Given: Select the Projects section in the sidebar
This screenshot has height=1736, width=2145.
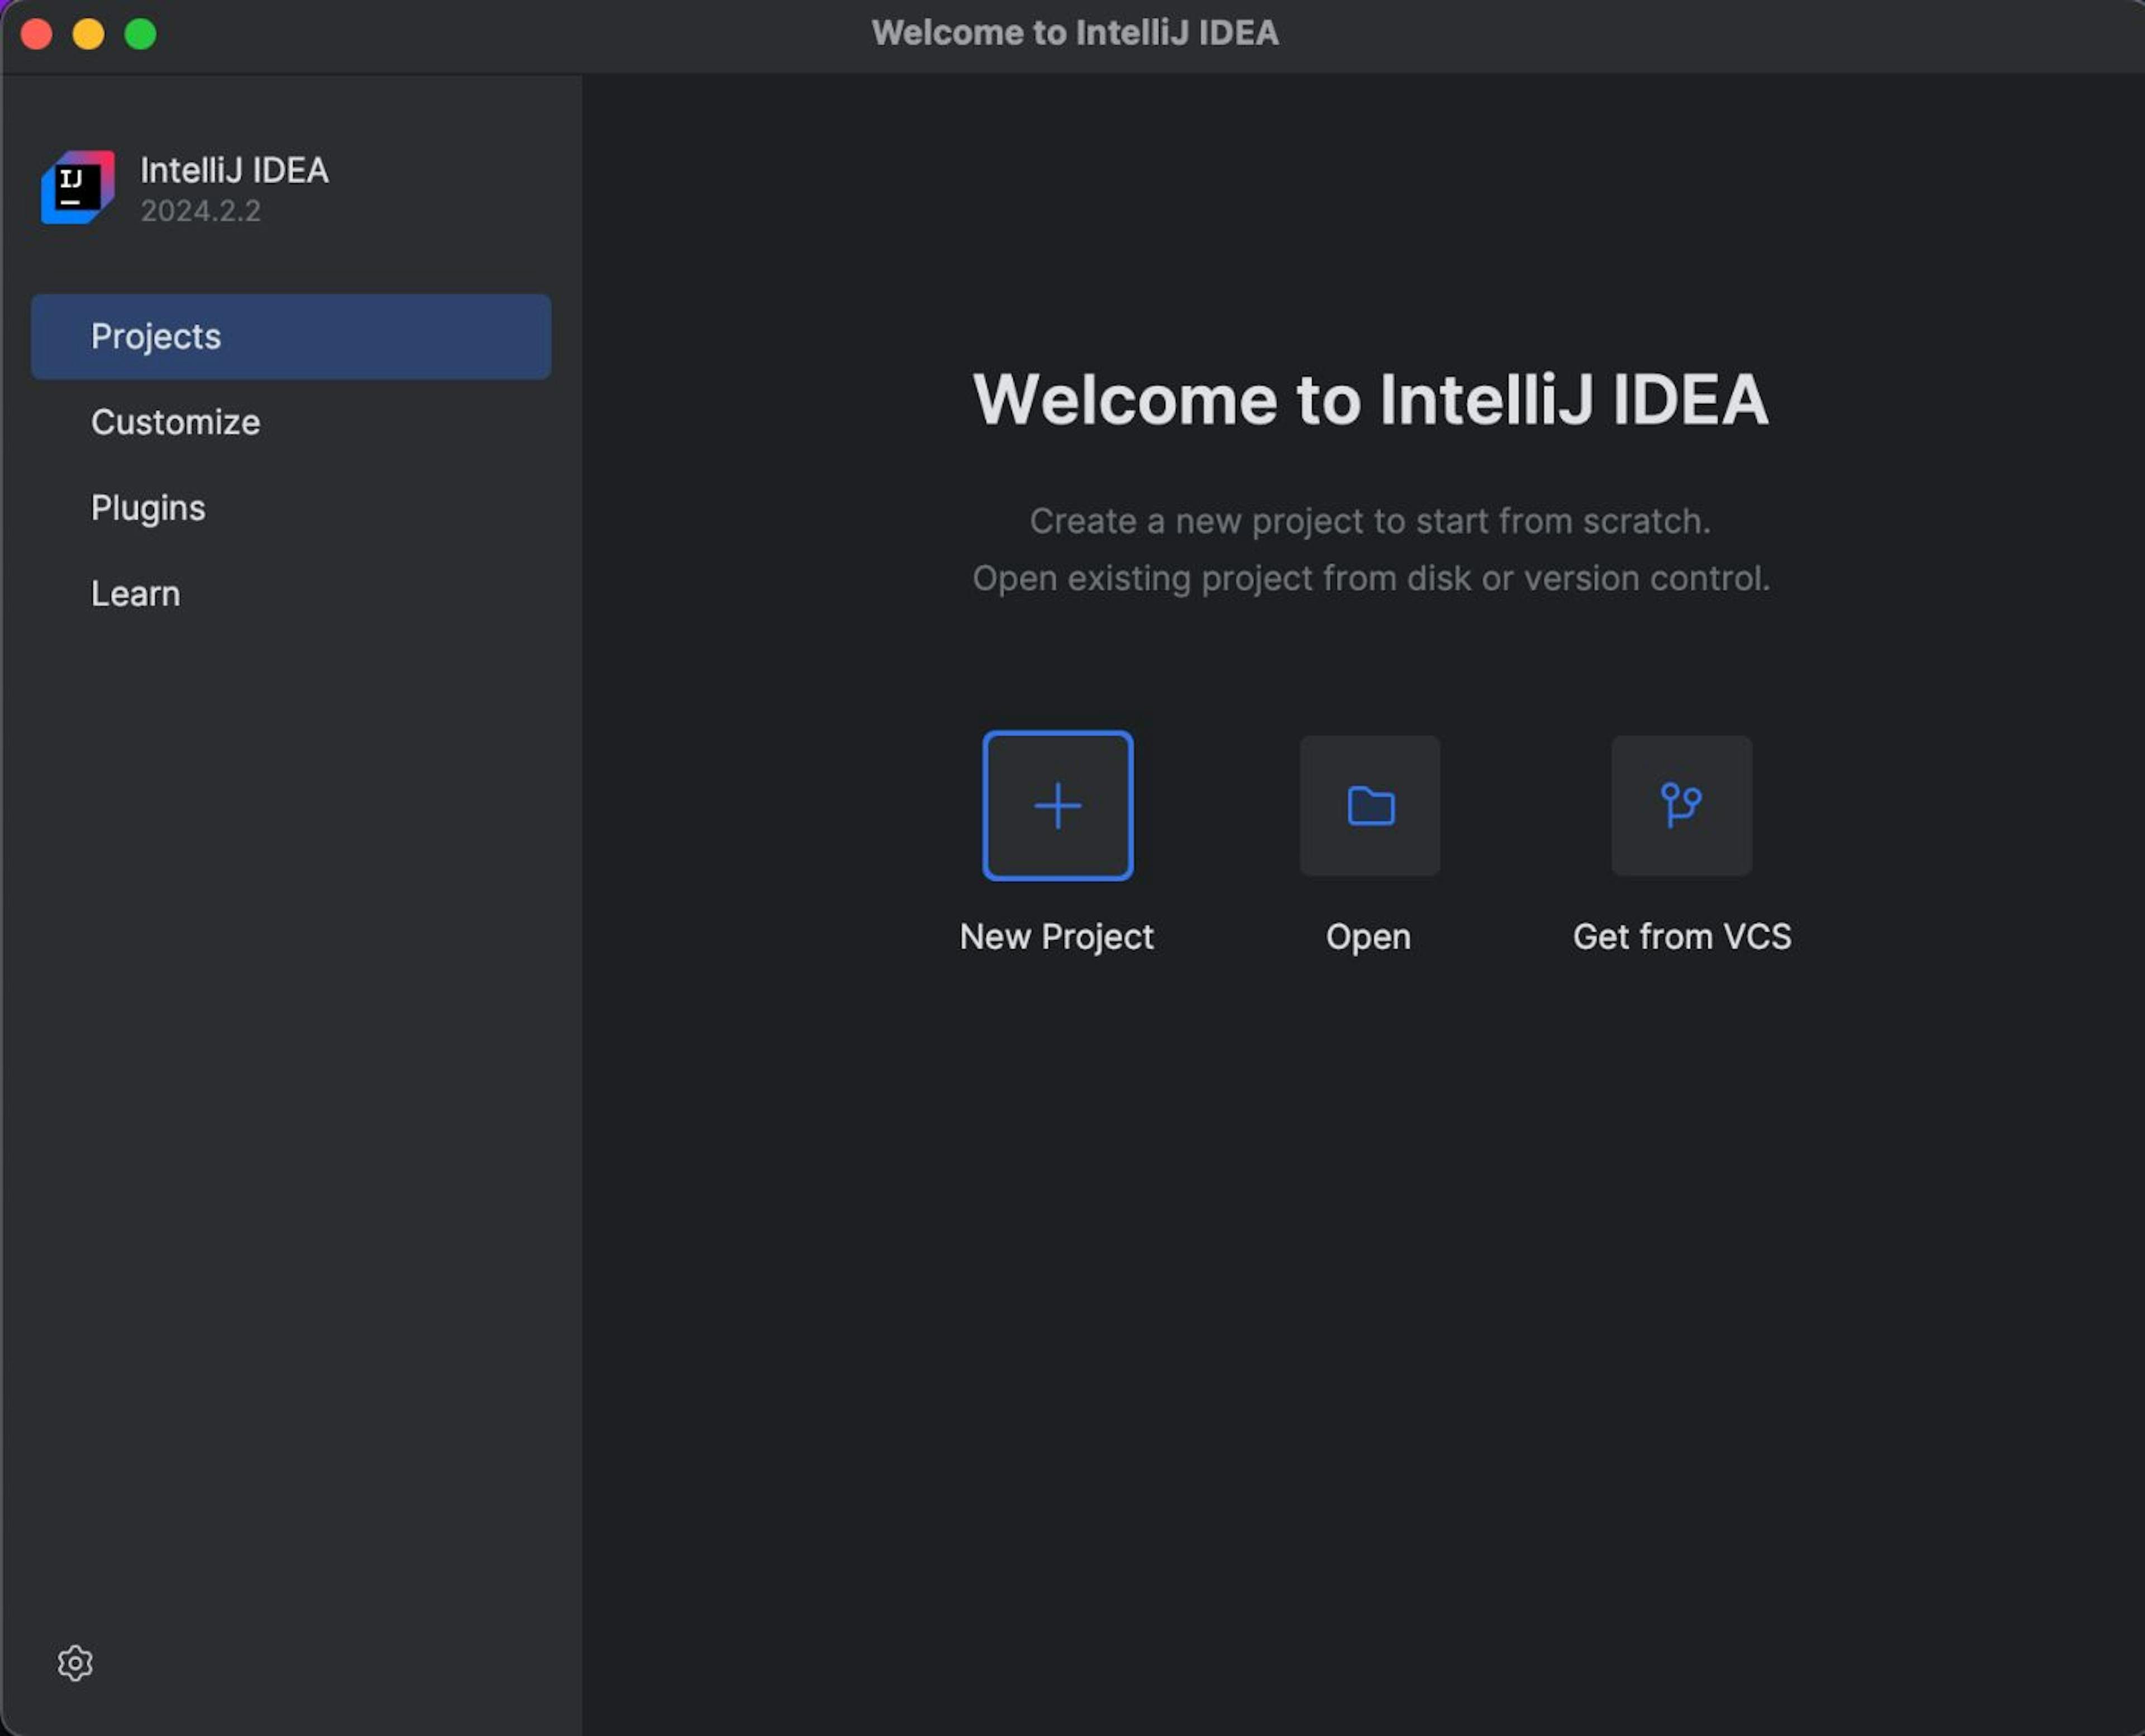Looking at the screenshot, I should tap(156, 337).
